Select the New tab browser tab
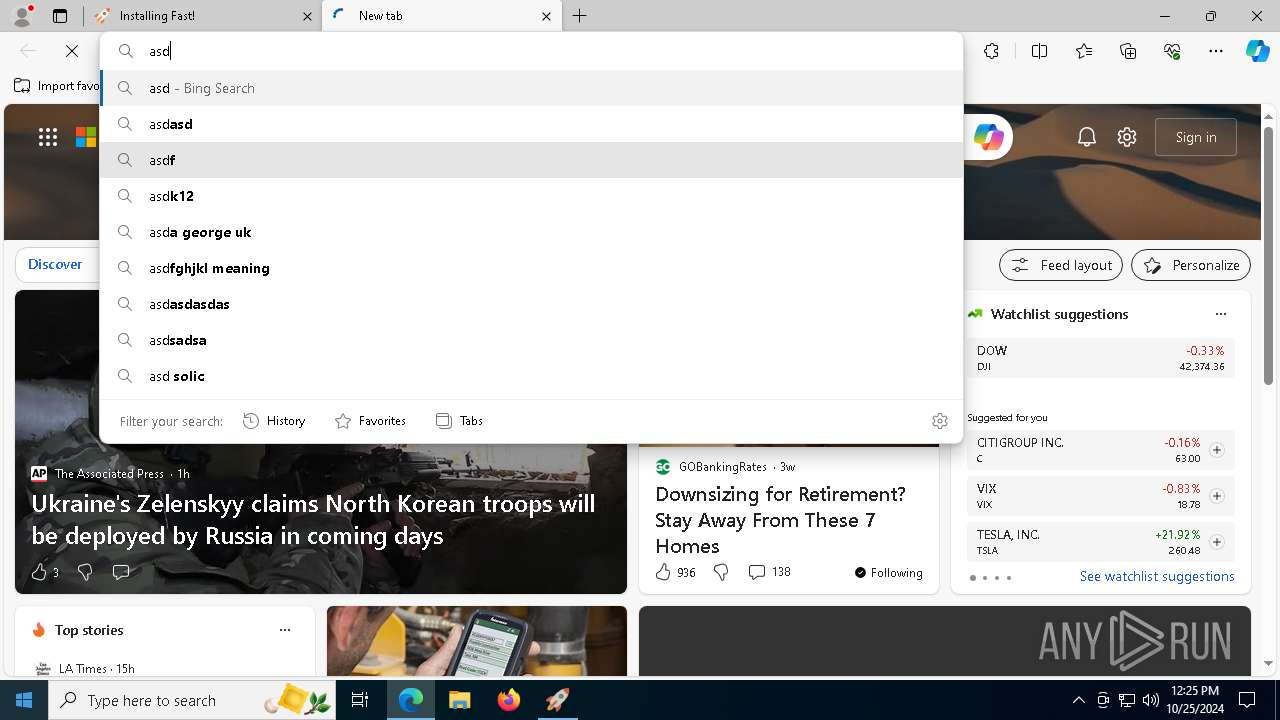1280x720 pixels. [441, 16]
